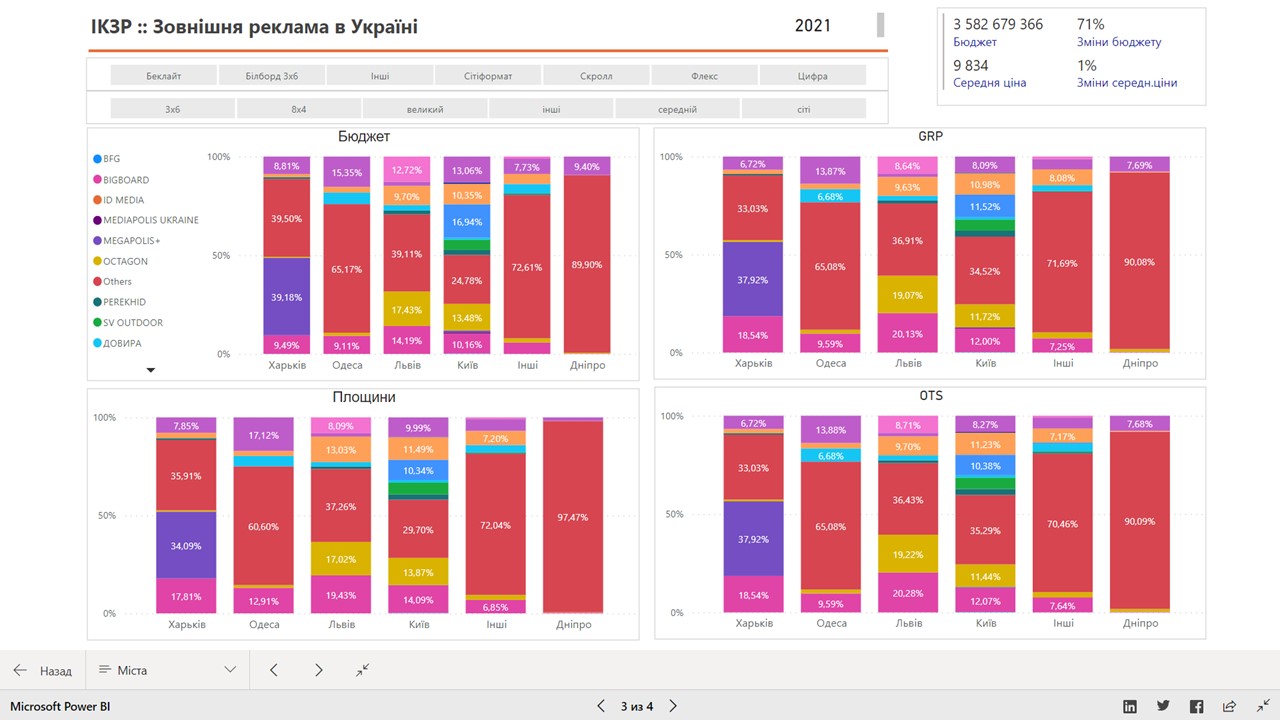
Task: Click the Білборд 3х6 button
Action: click(x=272, y=75)
